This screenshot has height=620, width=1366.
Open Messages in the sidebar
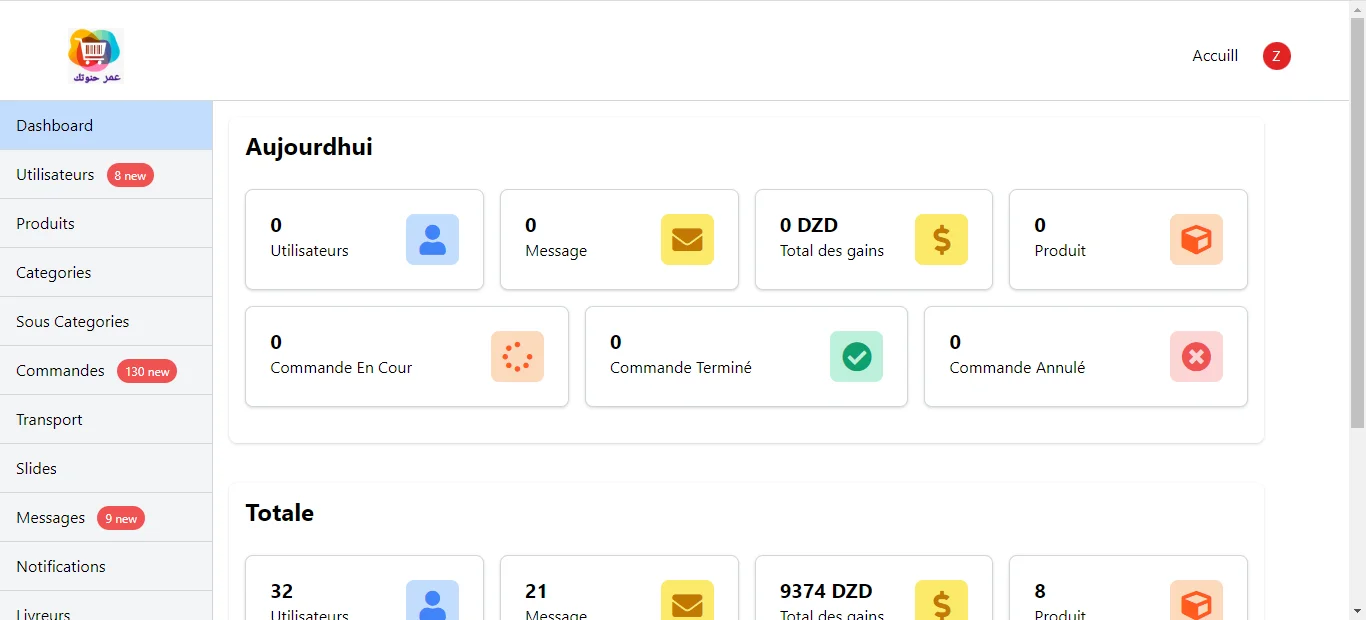click(x=106, y=518)
